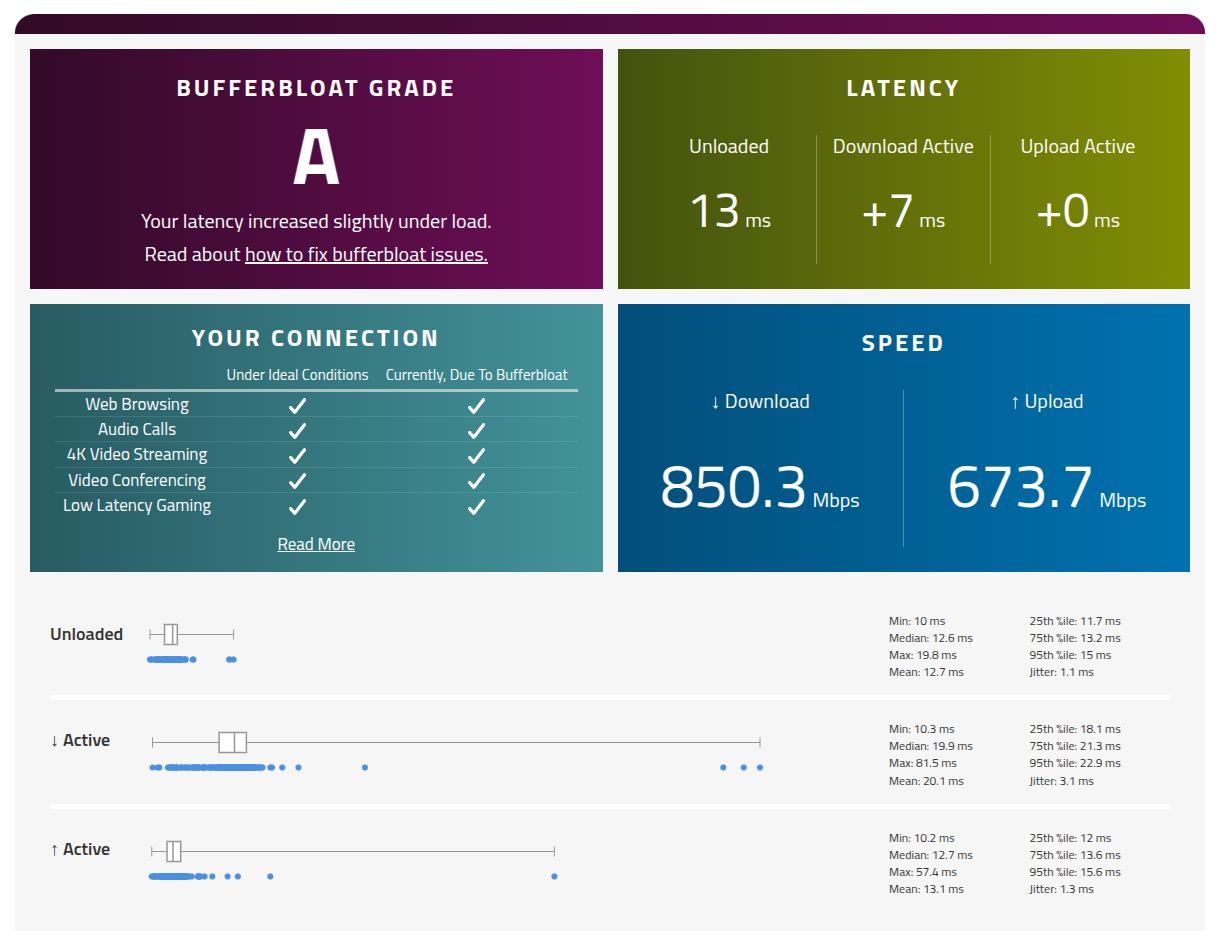Click the Unloaded 25th %ile: 11.7 ms stat
The image size is (1232, 931).
pos(1076,621)
